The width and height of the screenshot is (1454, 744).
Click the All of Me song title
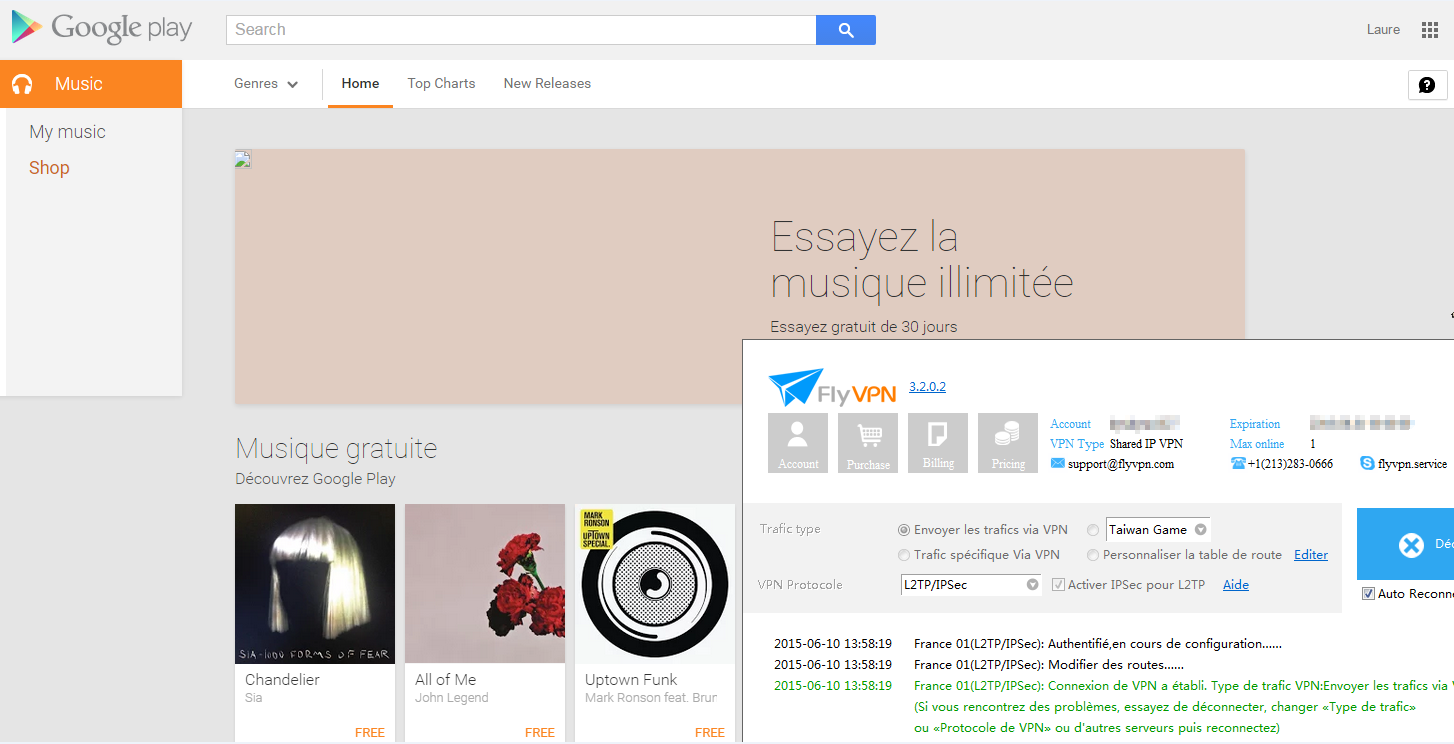446,680
